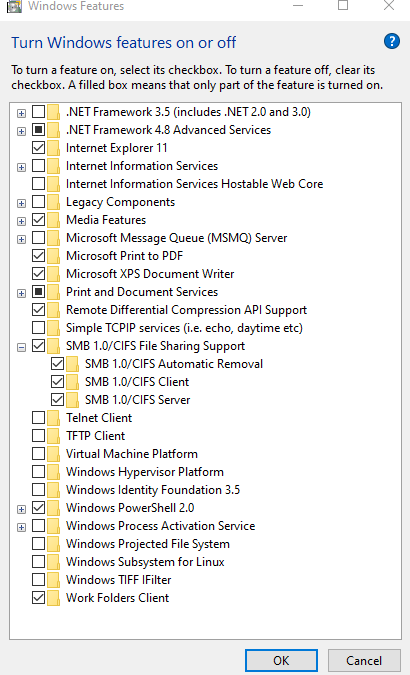Enable the Telnet Client checkbox

(x=38, y=418)
